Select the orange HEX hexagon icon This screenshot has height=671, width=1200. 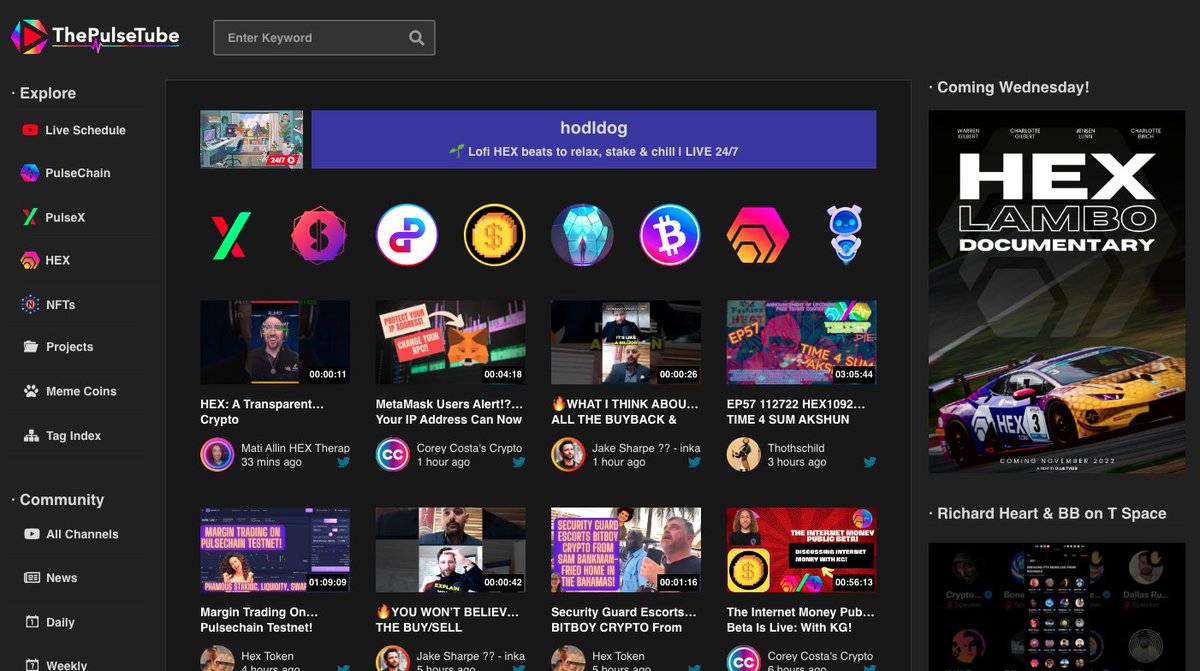coord(758,235)
